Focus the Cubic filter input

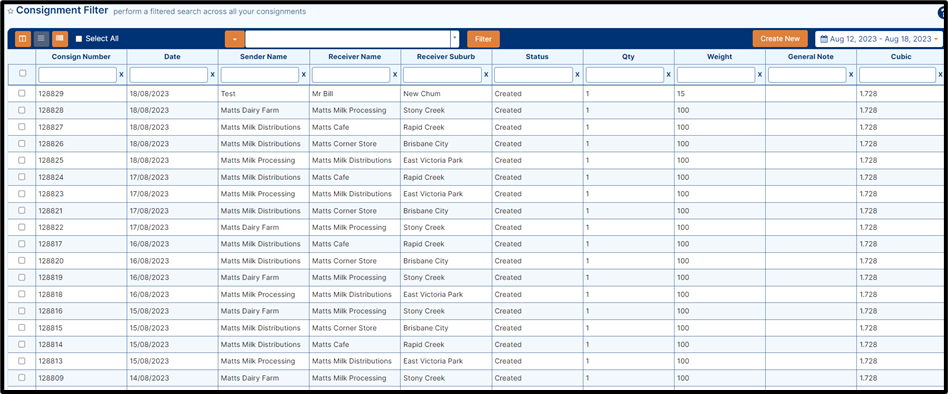[x=898, y=75]
